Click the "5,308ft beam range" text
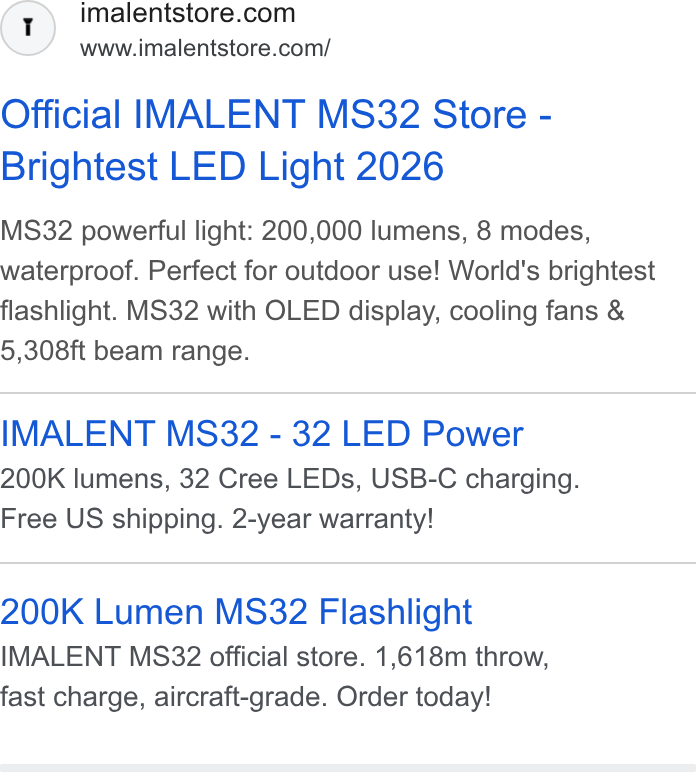 [125, 351]
